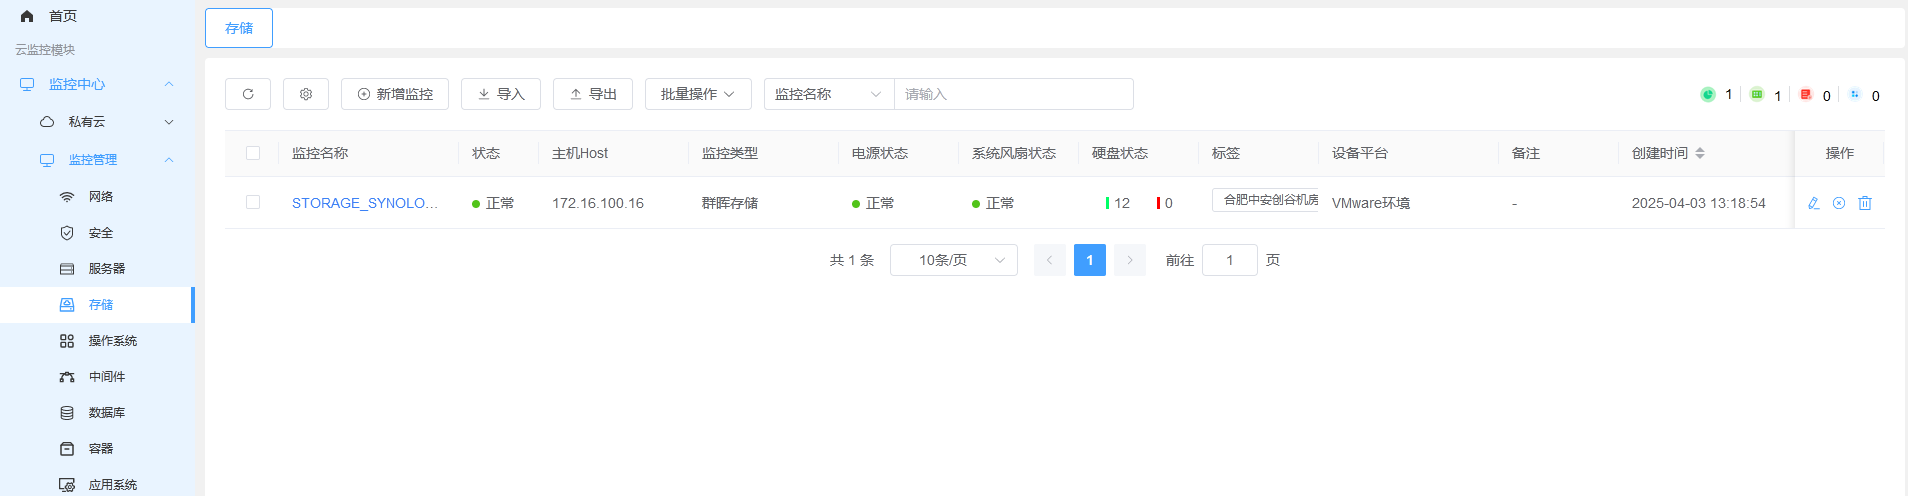Click the 服务器 server icon
This screenshot has height=496, width=1908.
(x=67, y=269)
